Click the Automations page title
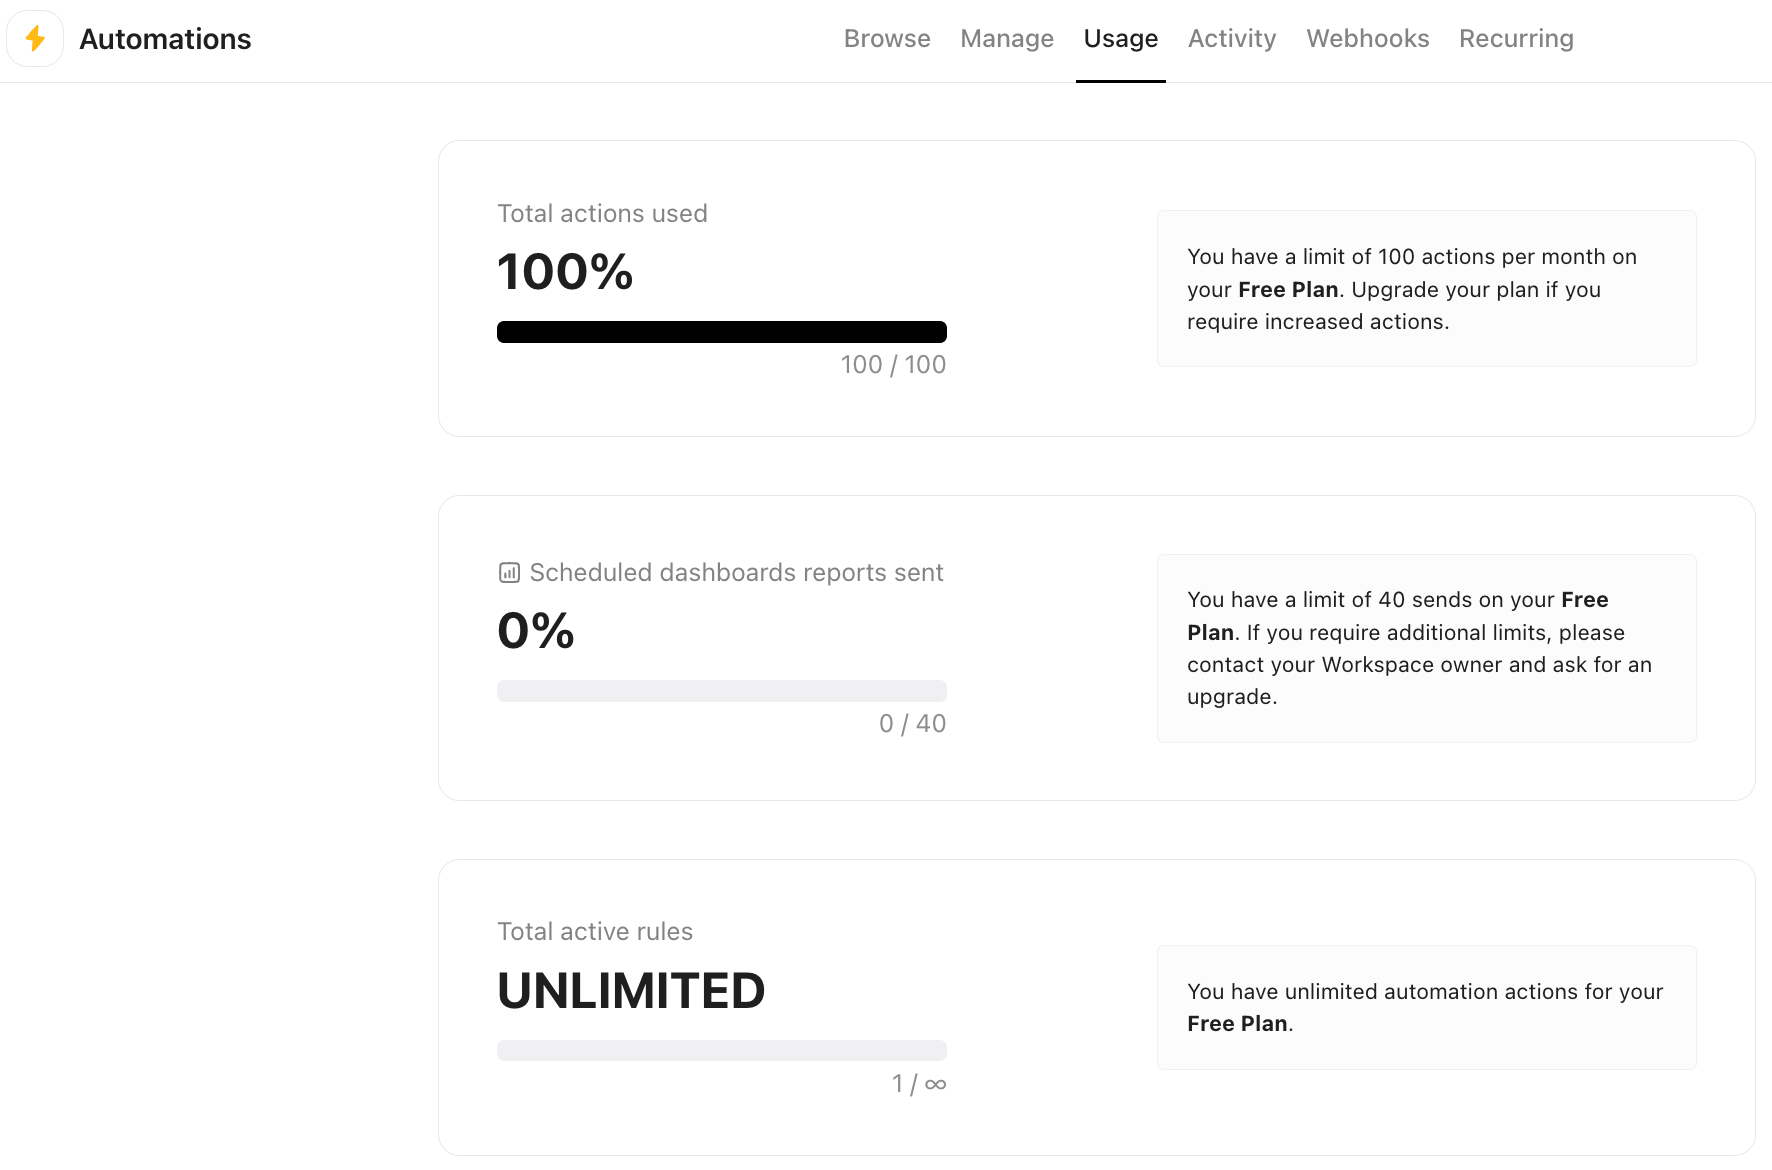This screenshot has width=1772, height=1170. tap(165, 39)
